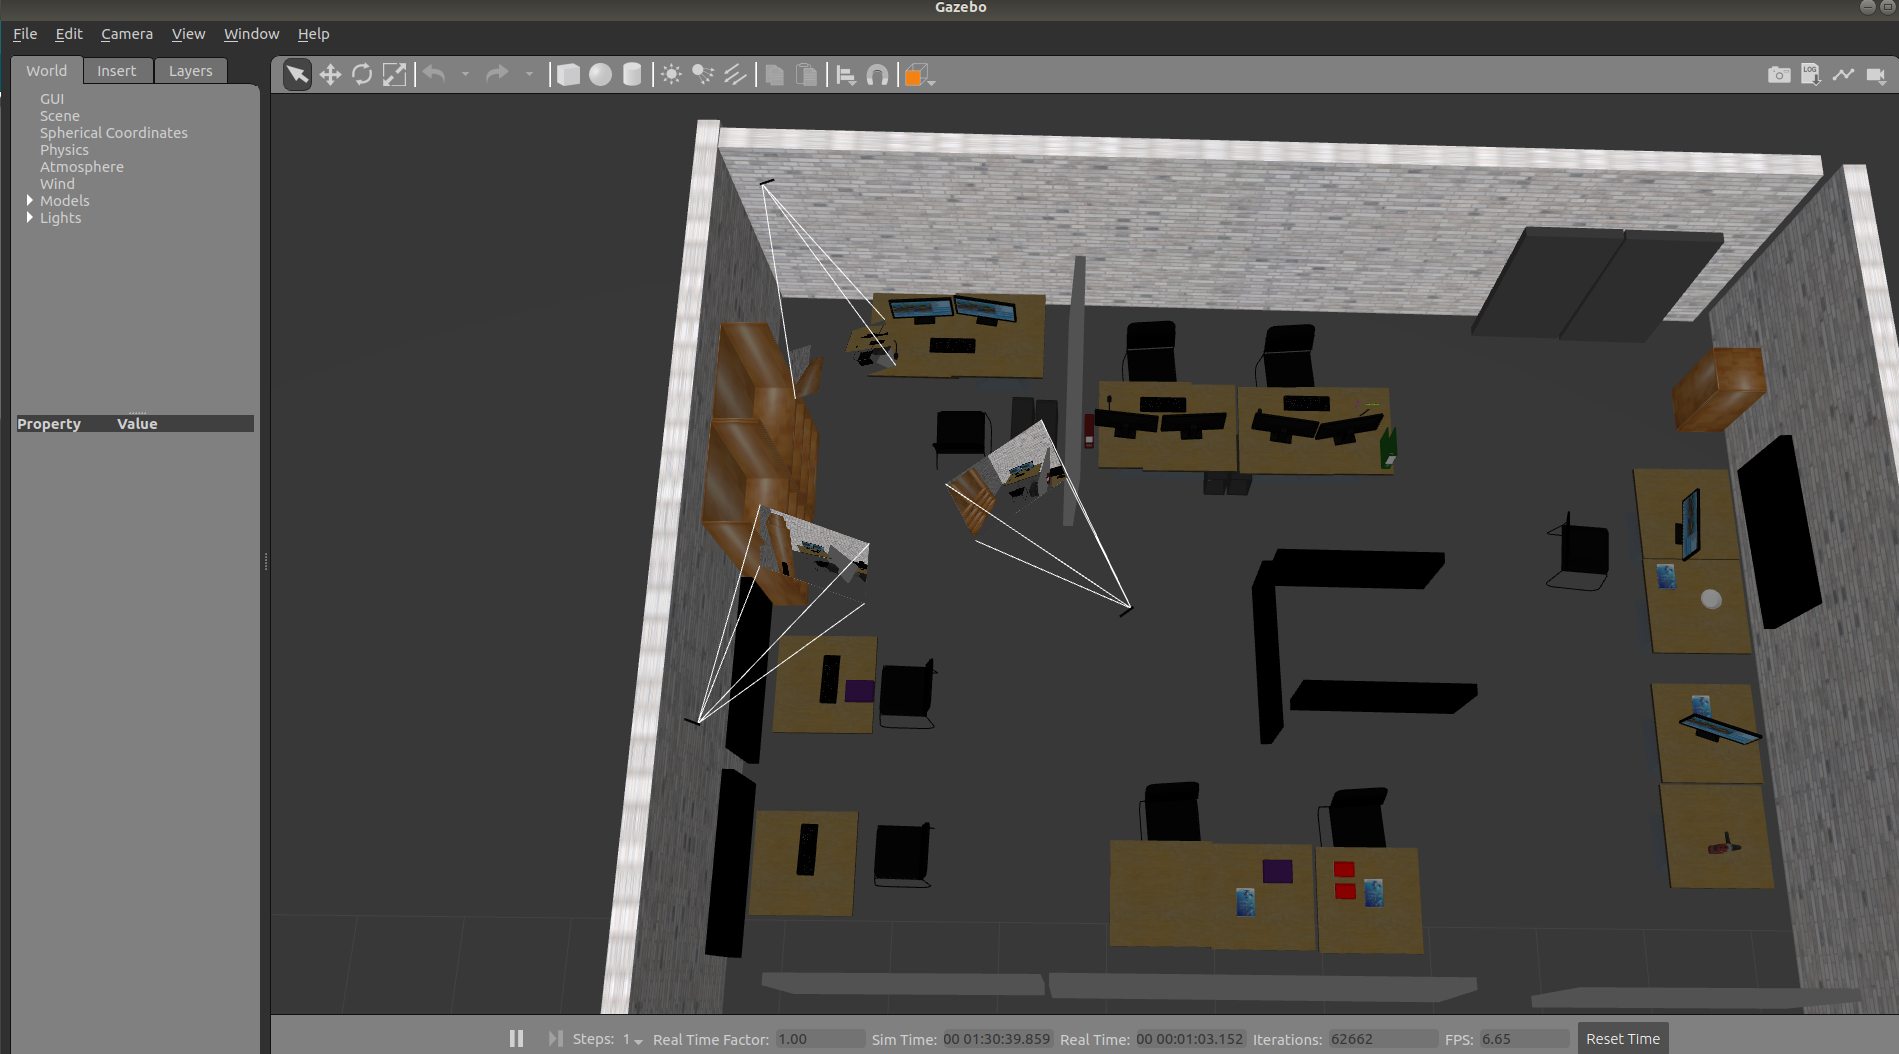Toggle the align tool
1899x1054 pixels.
coord(847,74)
